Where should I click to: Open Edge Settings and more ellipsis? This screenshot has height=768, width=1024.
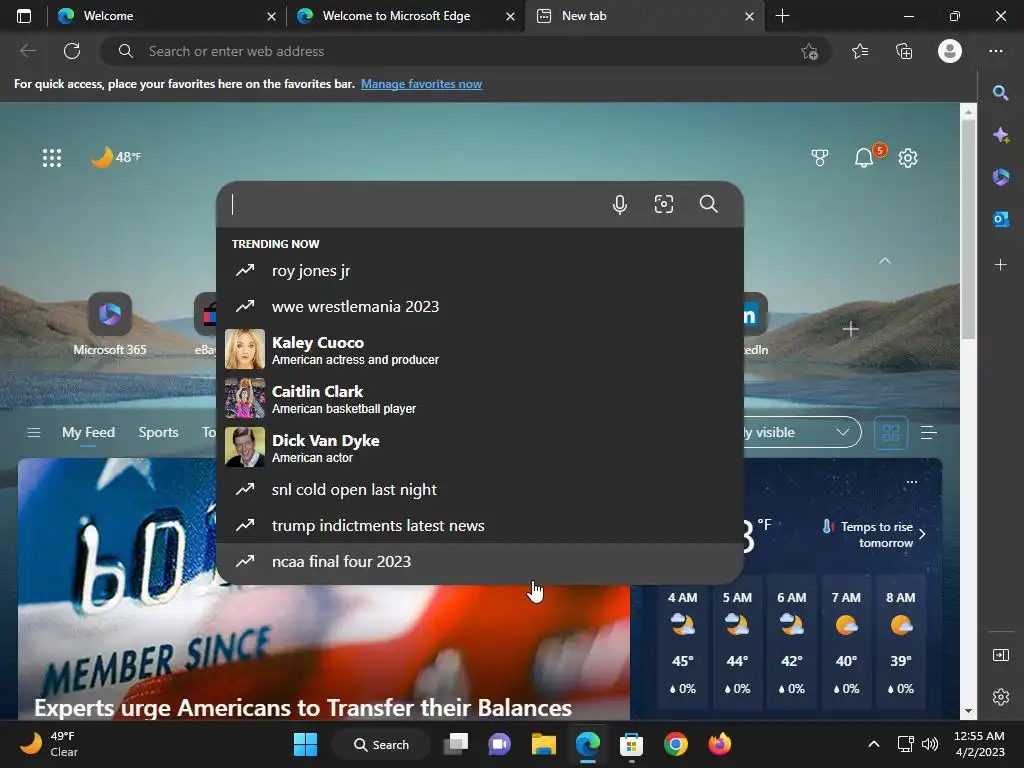pos(995,51)
